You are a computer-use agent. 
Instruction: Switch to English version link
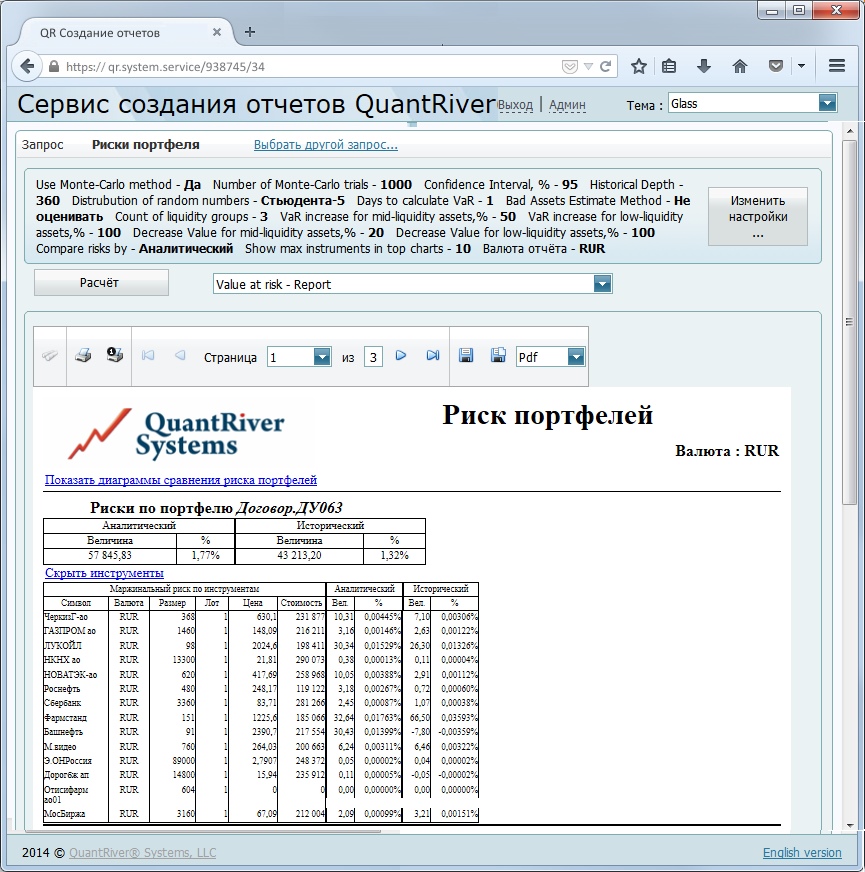[x=802, y=853]
